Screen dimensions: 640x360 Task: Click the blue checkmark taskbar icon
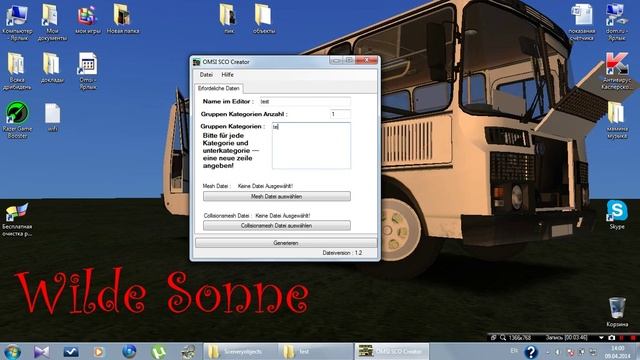click(71, 351)
